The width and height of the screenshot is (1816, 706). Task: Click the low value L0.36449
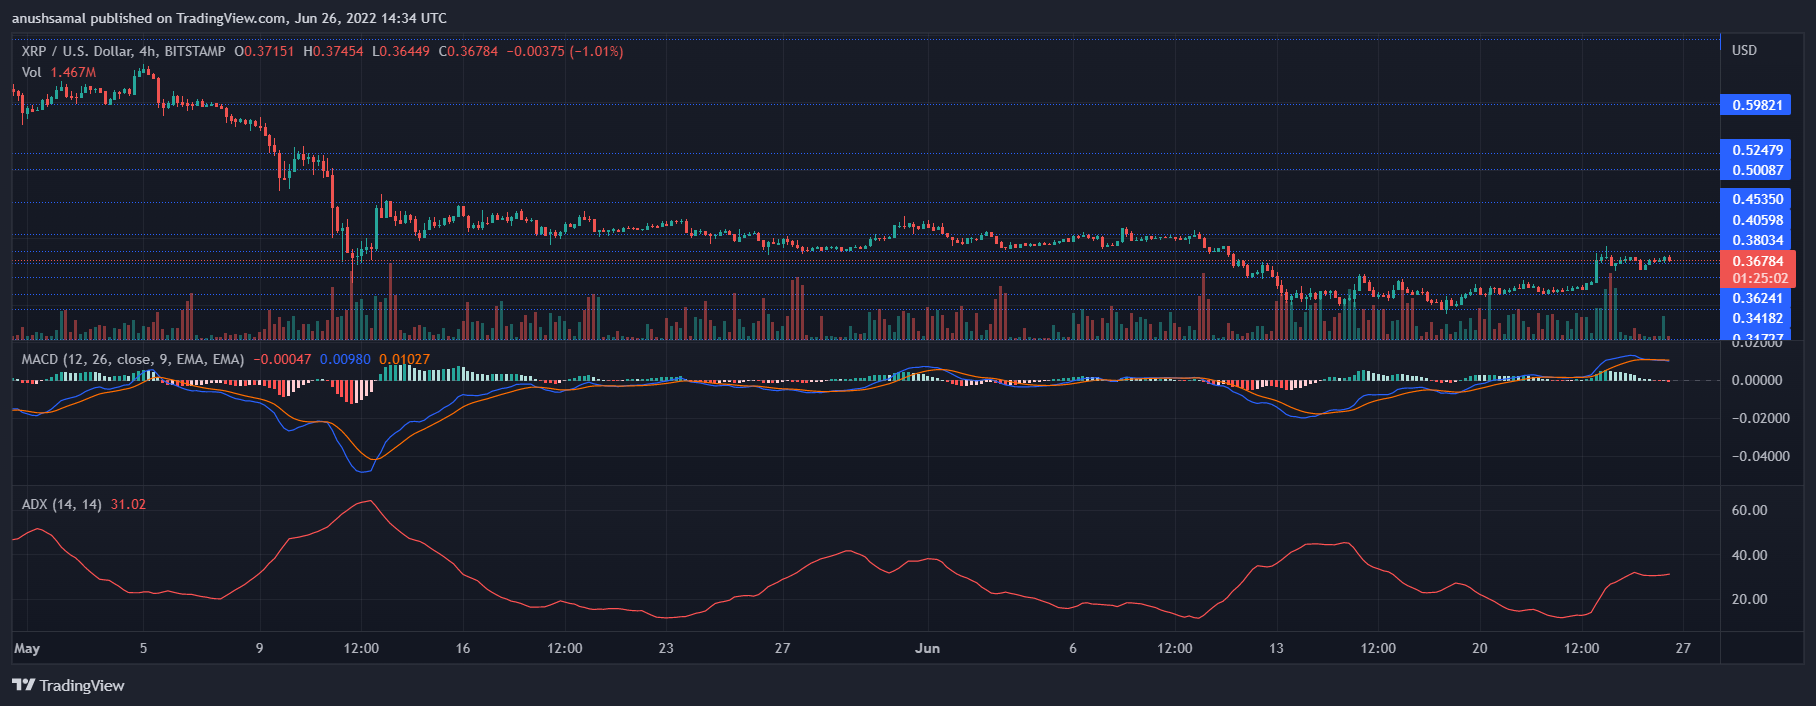(401, 51)
